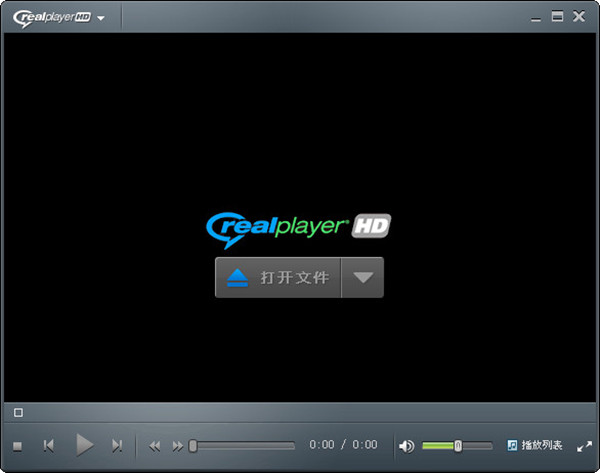
Task: Rewind using the double left arrows
Action: click(155, 446)
